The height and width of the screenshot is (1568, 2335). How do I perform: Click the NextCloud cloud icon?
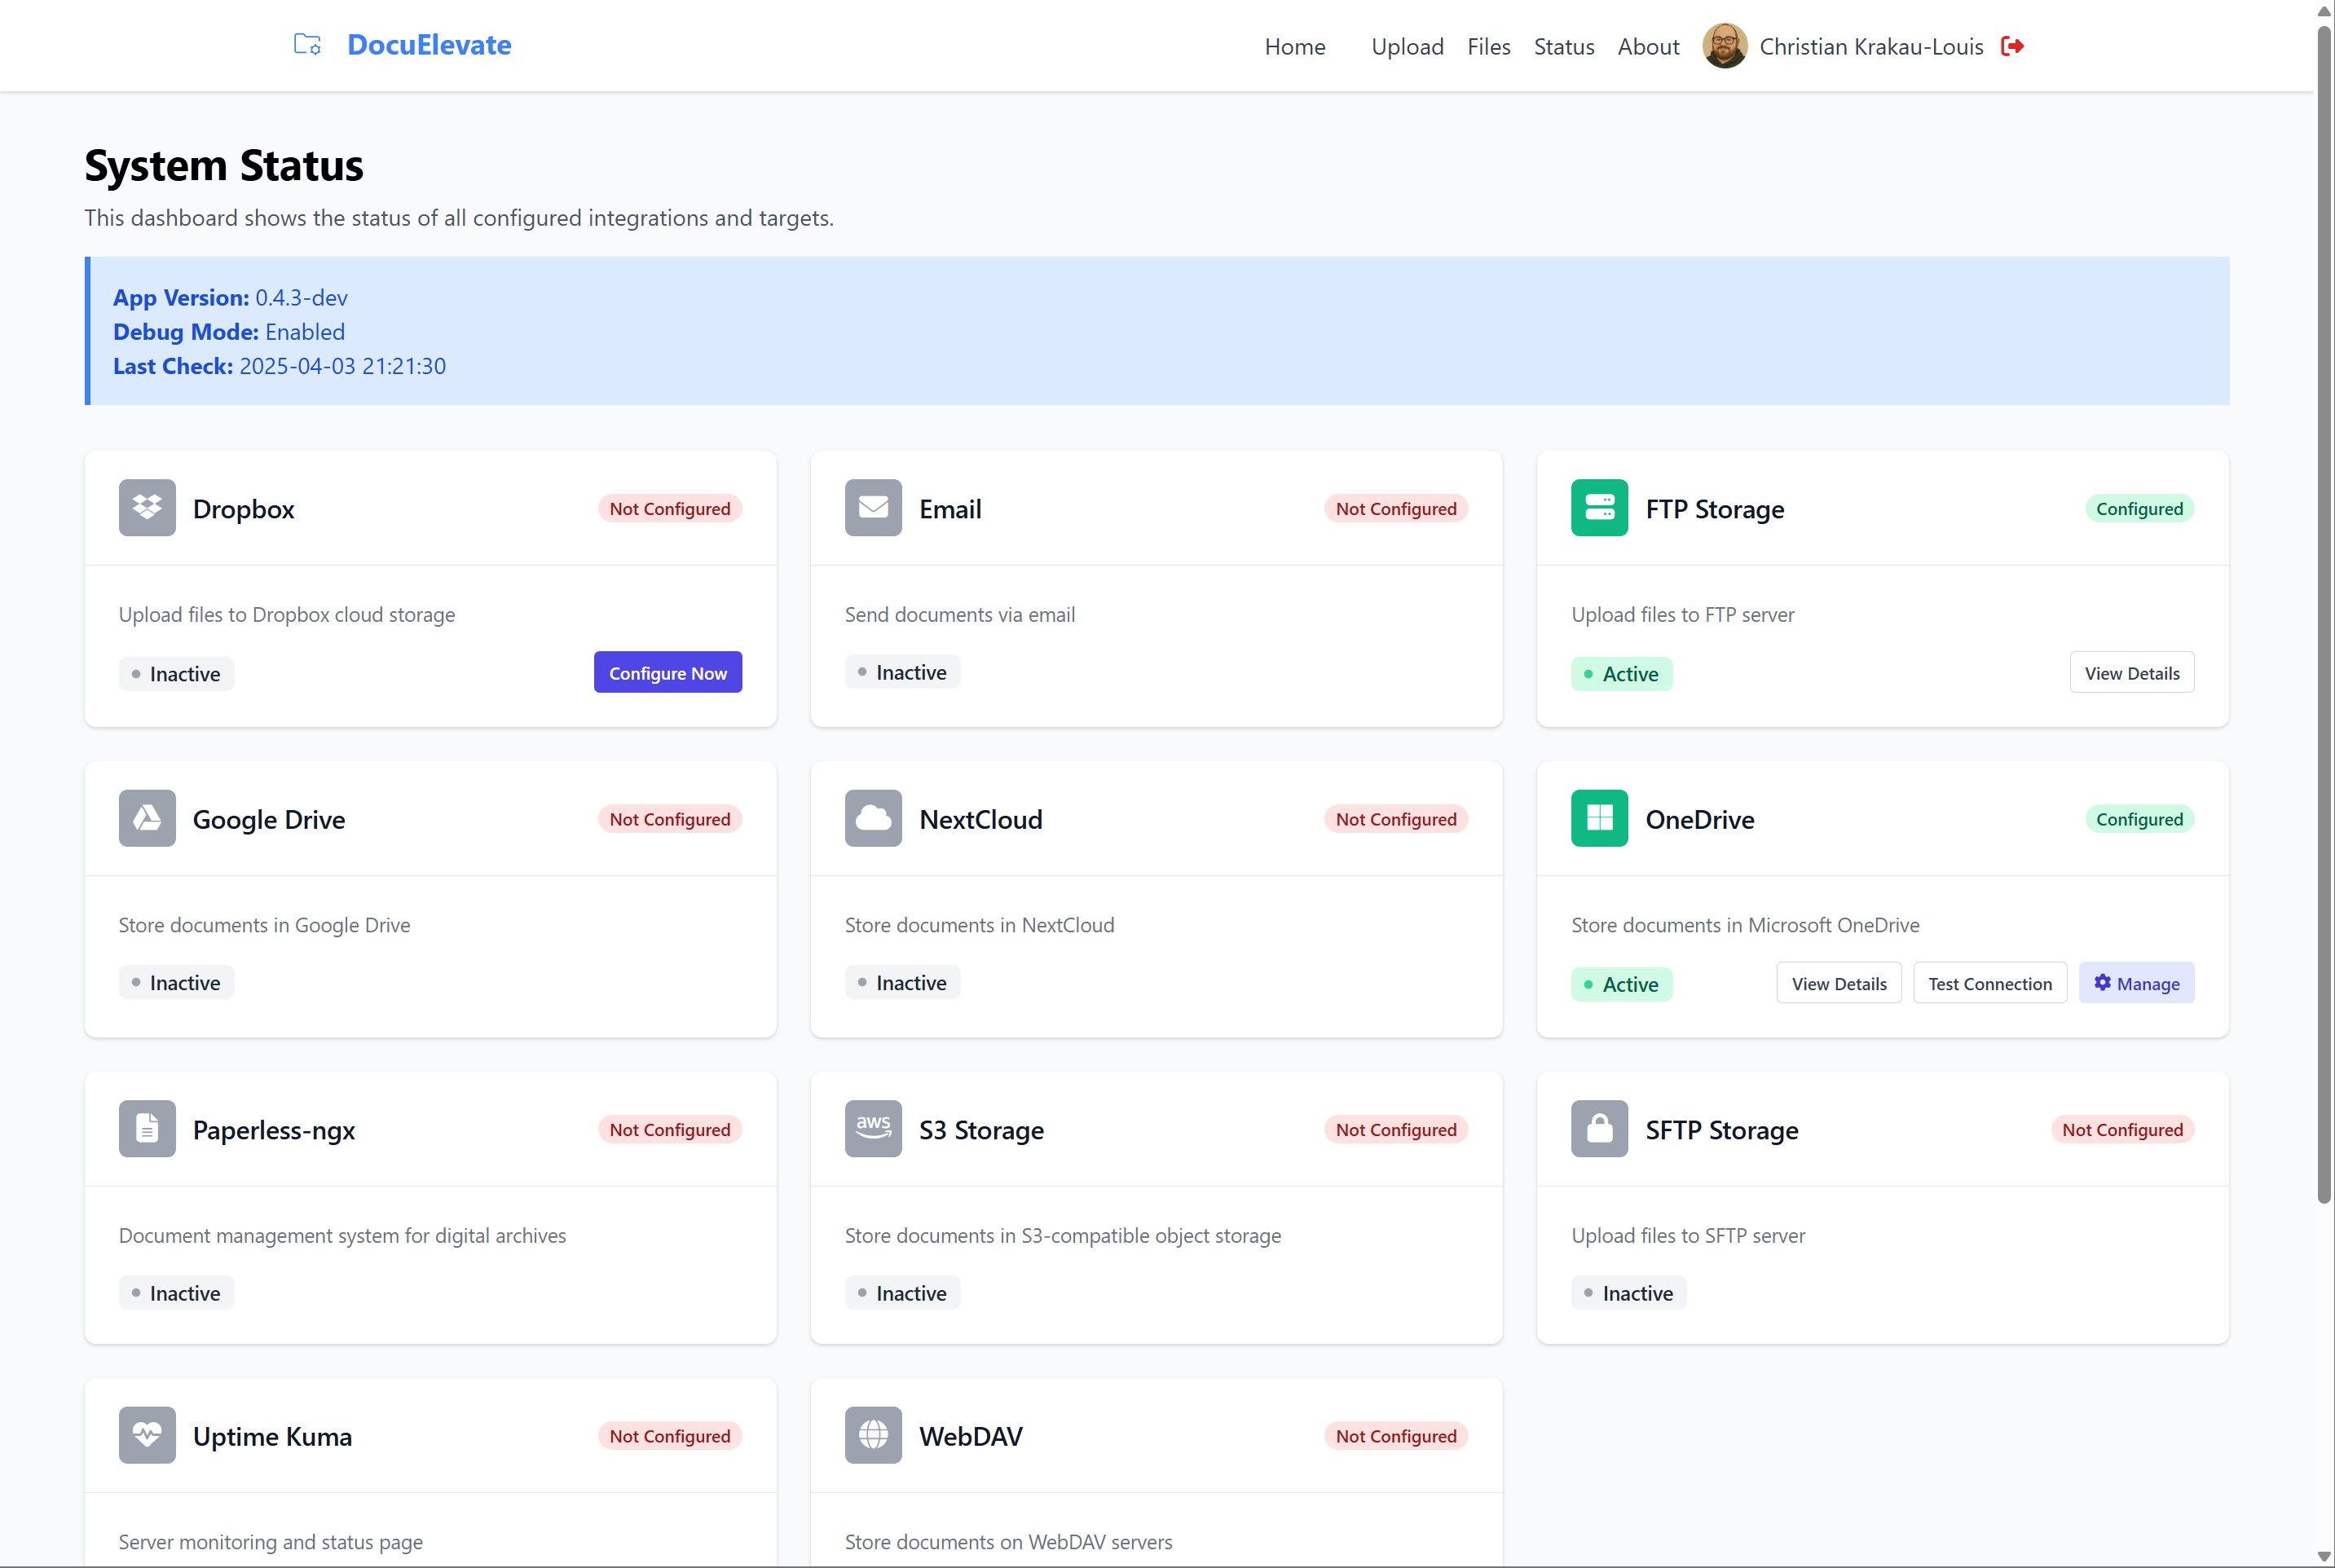[873, 818]
